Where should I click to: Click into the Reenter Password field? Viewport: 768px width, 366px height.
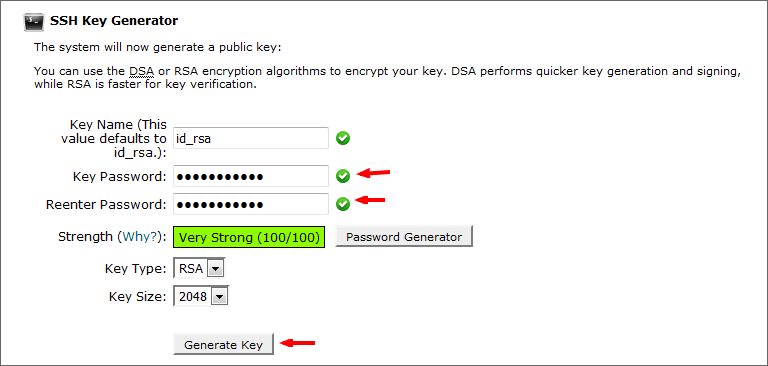tap(251, 204)
